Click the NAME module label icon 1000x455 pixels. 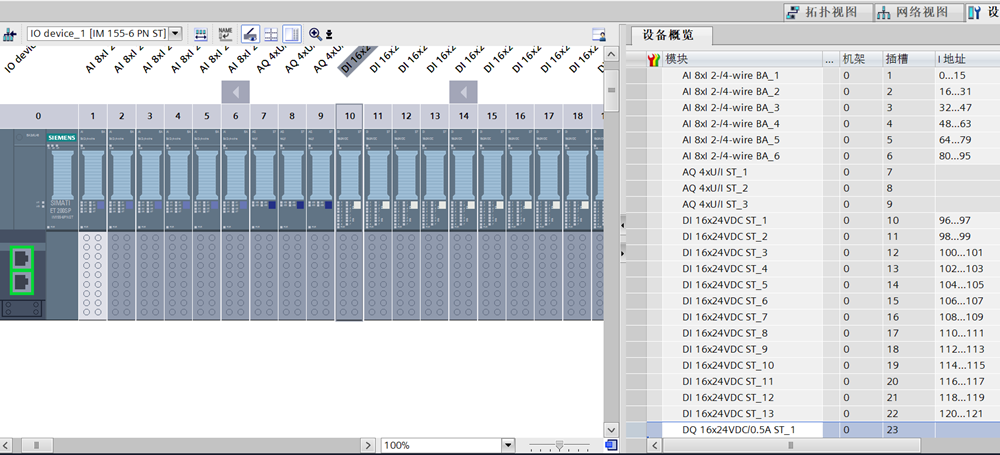click(x=225, y=34)
